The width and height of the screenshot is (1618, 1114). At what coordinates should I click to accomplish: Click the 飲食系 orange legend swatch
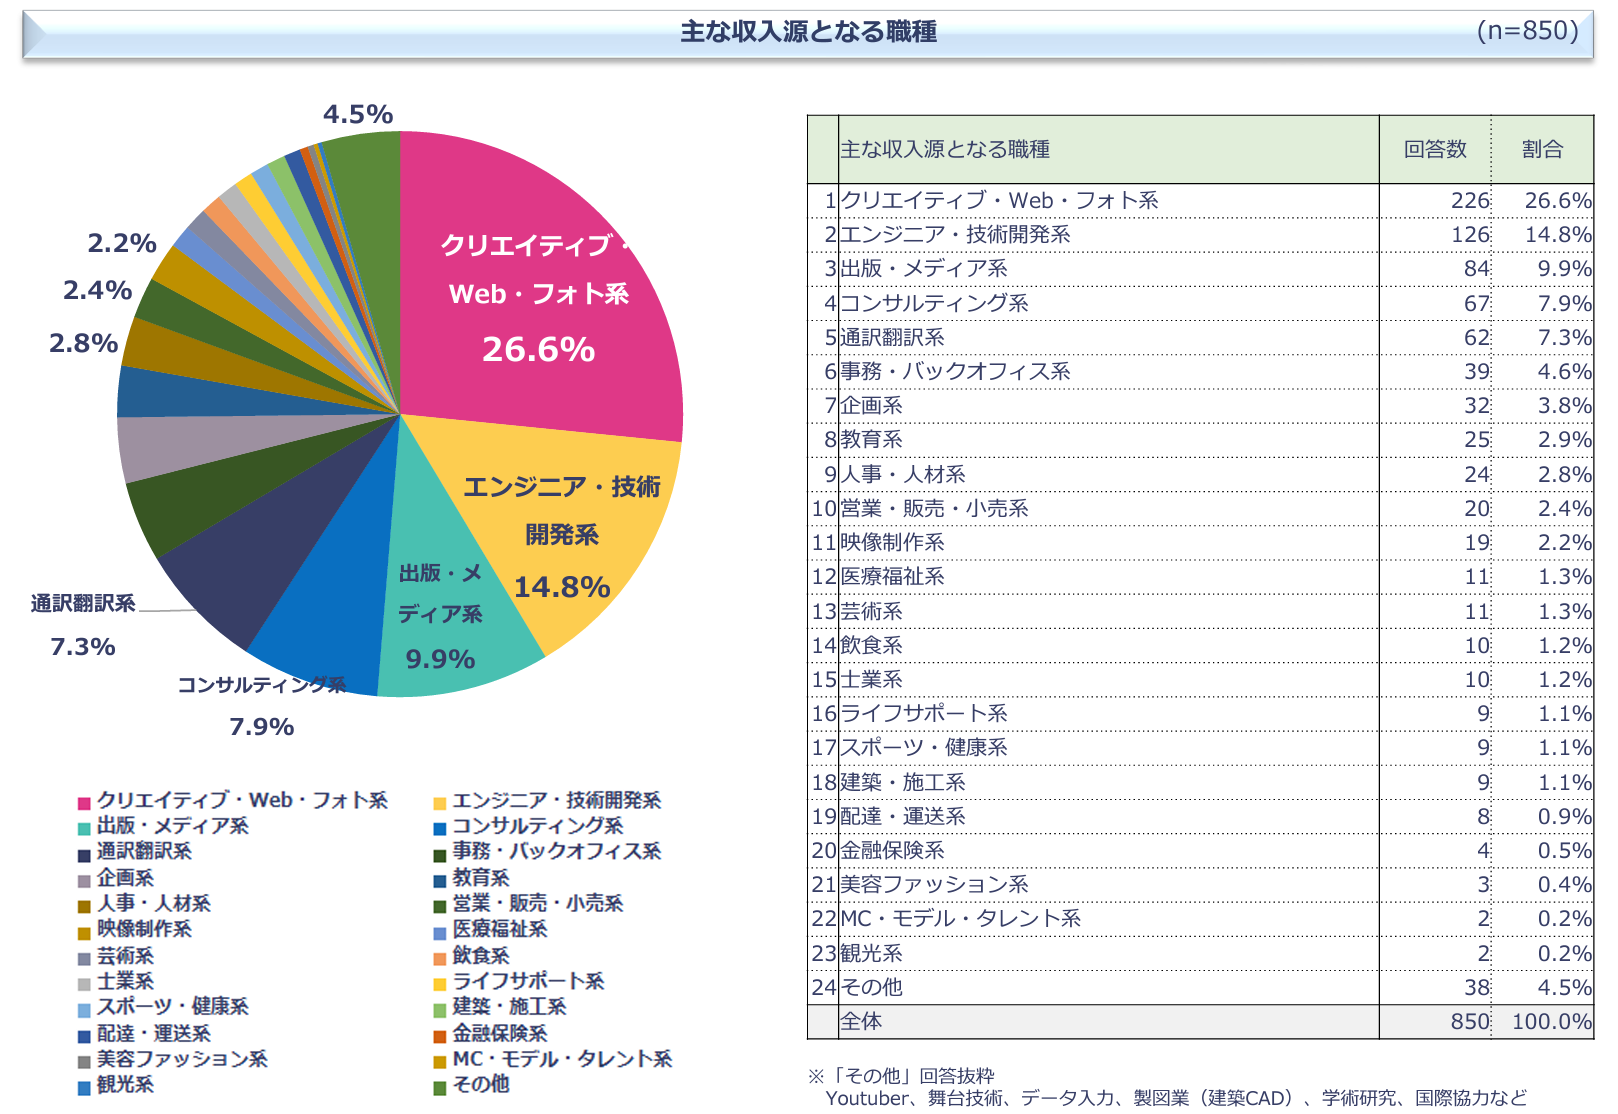[x=439, y=959]
